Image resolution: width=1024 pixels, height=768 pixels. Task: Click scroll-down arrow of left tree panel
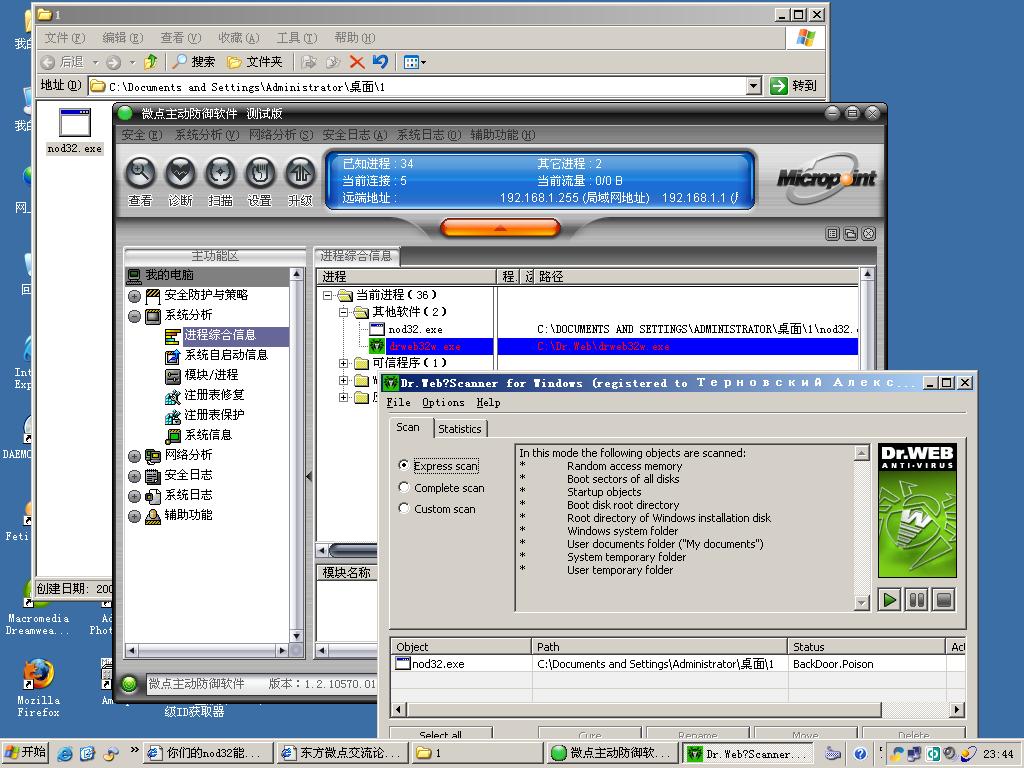pyautogui.click(x=296, y=636)
